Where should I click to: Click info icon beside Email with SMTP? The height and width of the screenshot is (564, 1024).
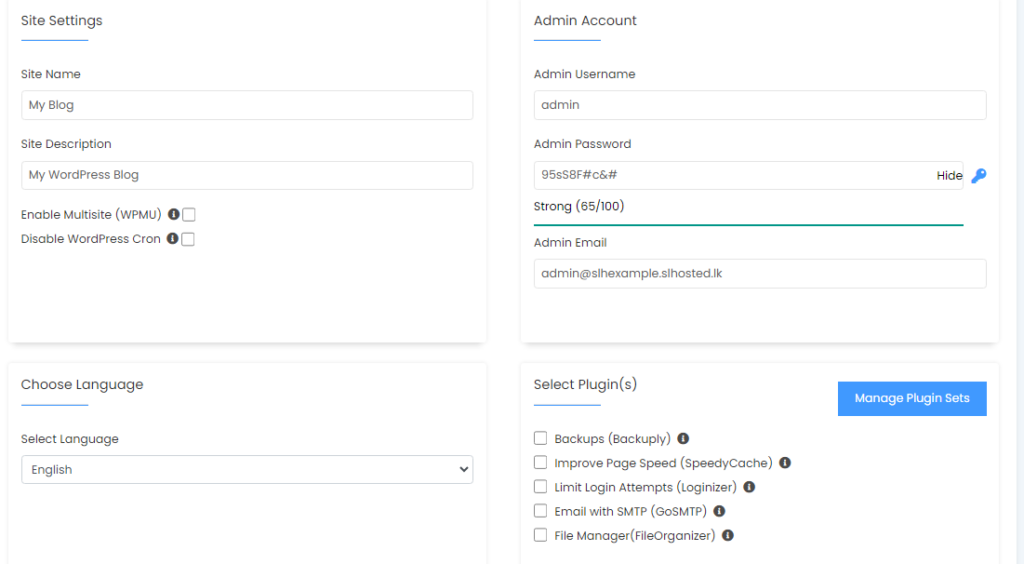click(719, 511)
